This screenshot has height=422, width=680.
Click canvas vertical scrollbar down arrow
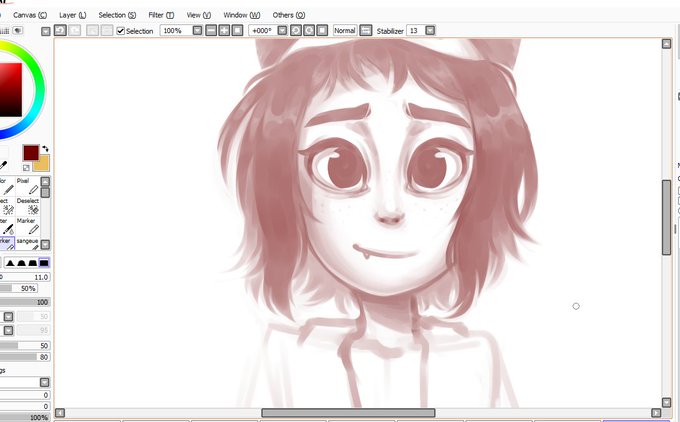coord(667,402)
